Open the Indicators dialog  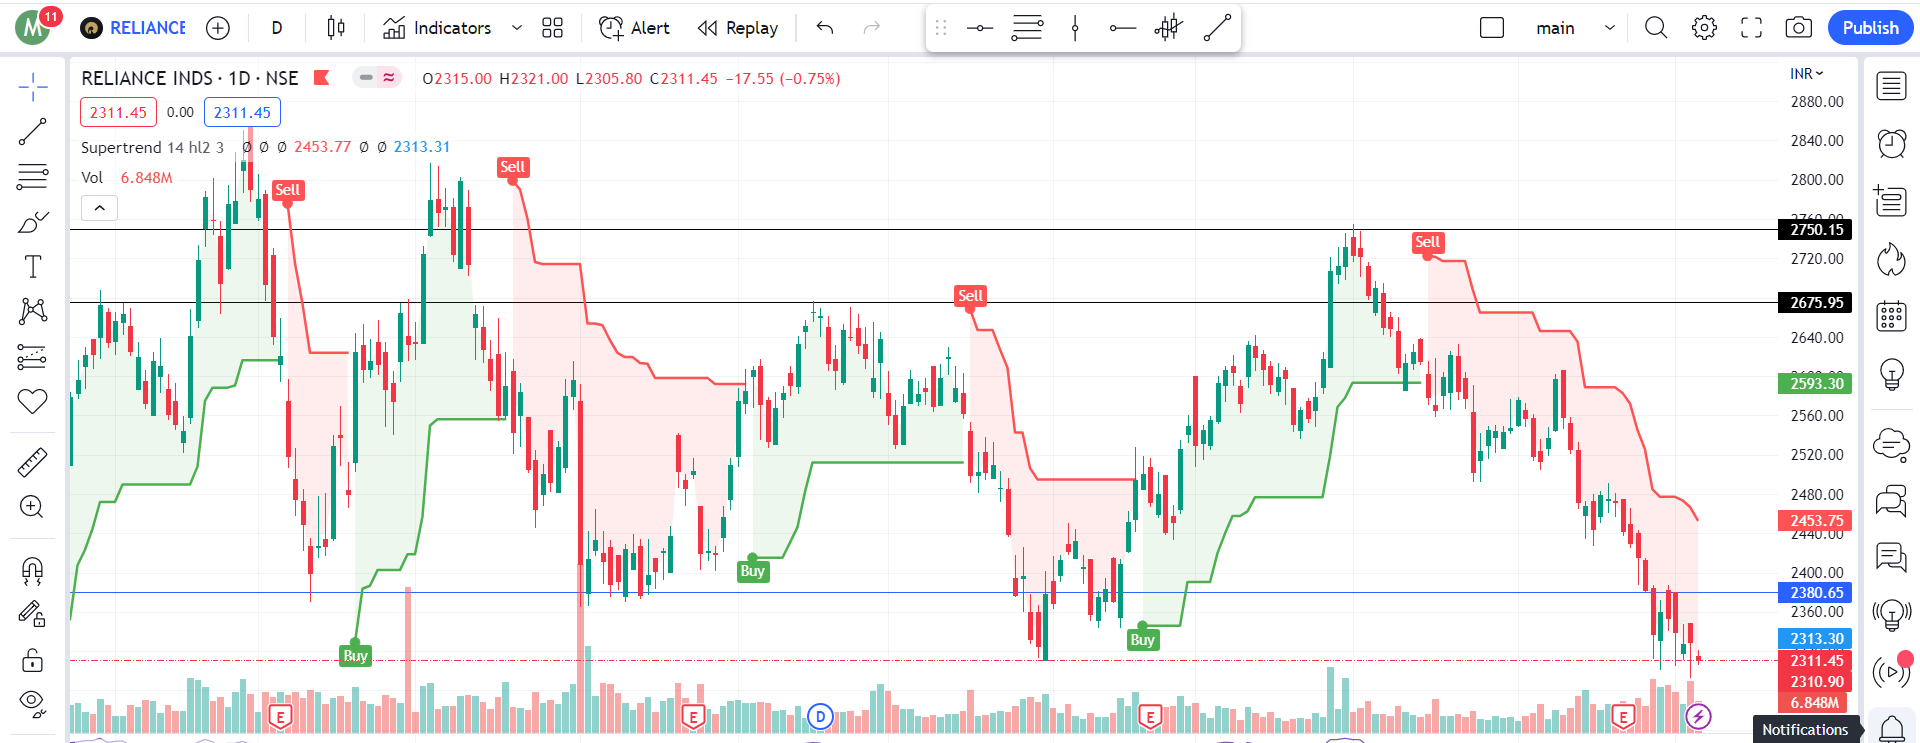coord(437,28)
